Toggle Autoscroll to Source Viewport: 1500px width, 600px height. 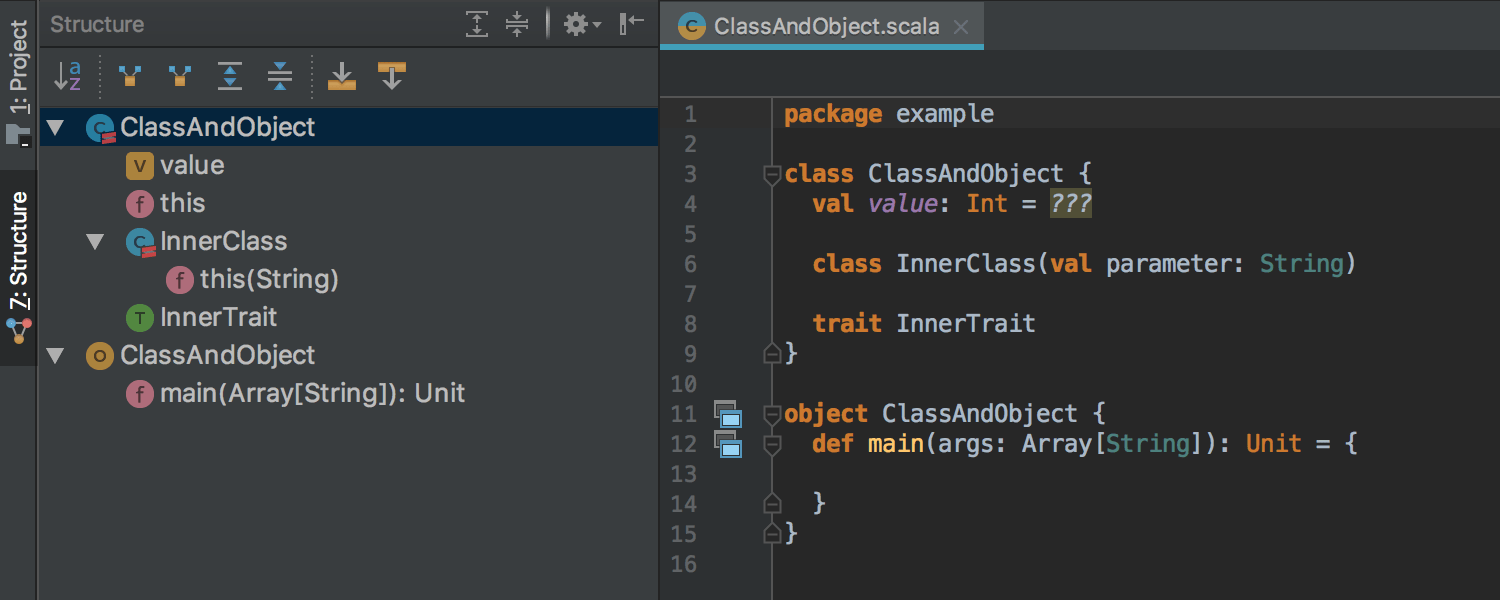click(341, 75)
